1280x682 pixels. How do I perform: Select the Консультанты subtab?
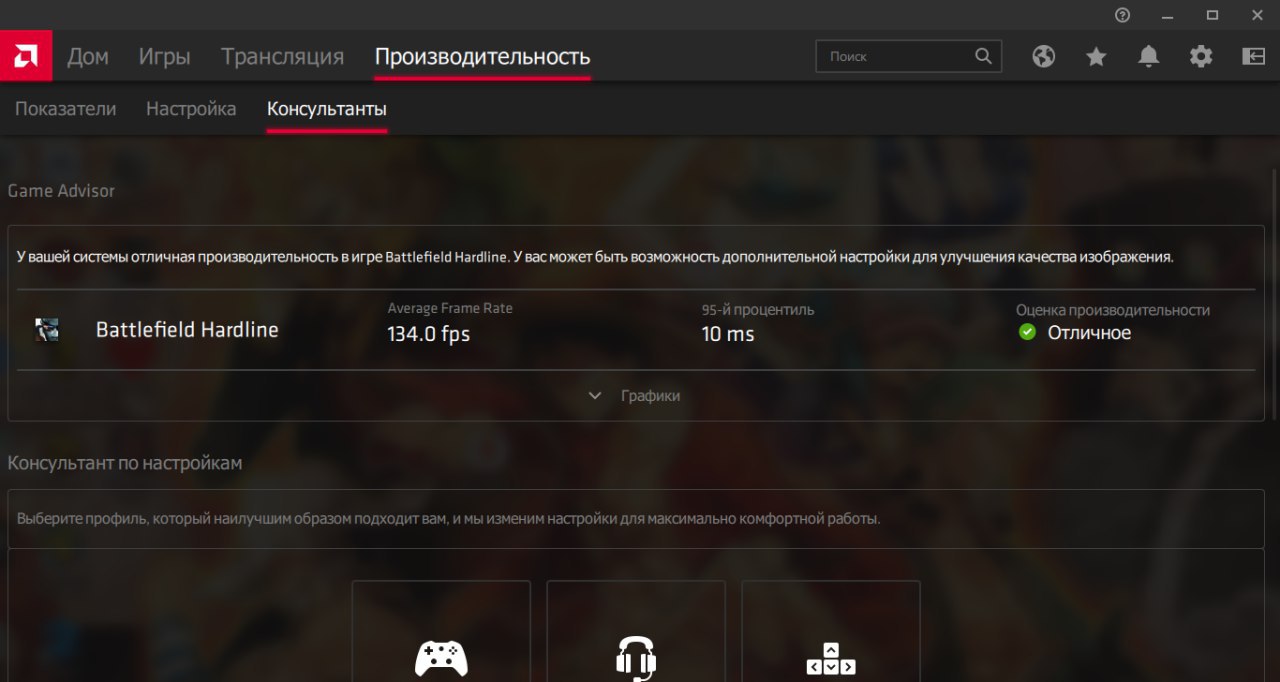pyautogui.click(x=327, y=109)
